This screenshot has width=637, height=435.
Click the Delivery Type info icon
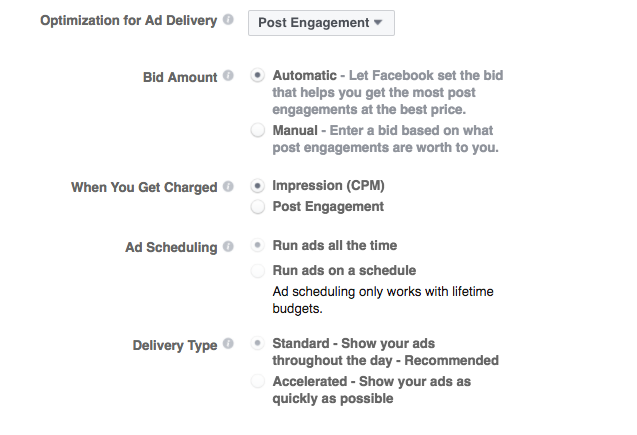(x=229, y=345)
